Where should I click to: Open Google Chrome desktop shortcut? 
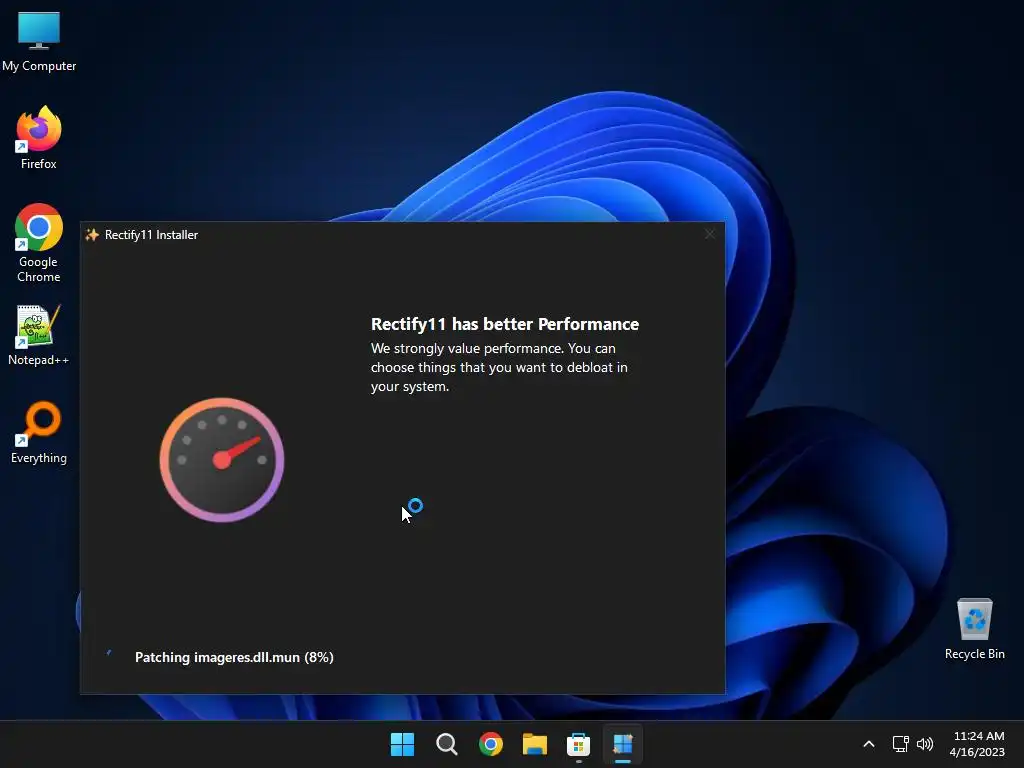[39, 243]
